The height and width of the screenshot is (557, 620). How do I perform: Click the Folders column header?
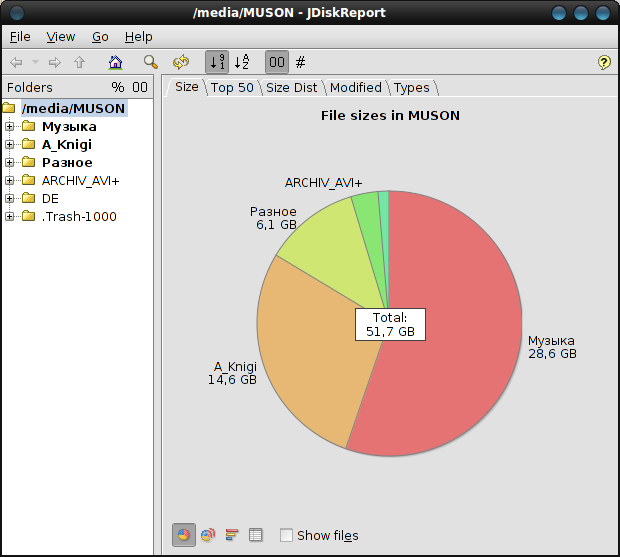pos(30,87)
